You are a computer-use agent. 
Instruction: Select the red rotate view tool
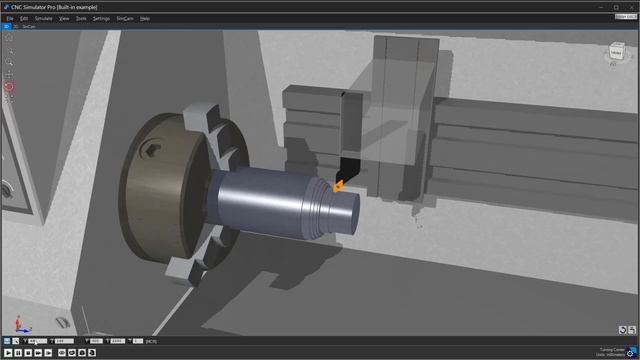pos(9,87)
